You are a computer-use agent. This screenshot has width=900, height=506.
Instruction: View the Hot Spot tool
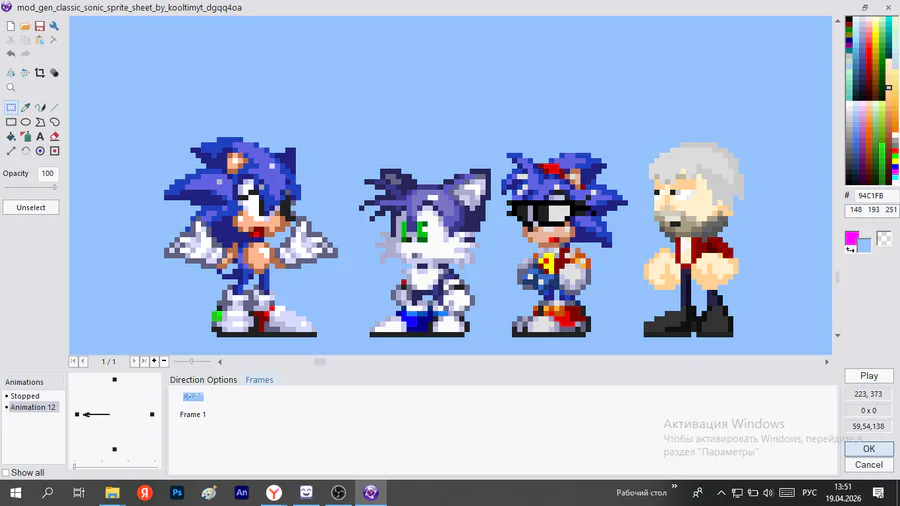[x=40, y=151]
